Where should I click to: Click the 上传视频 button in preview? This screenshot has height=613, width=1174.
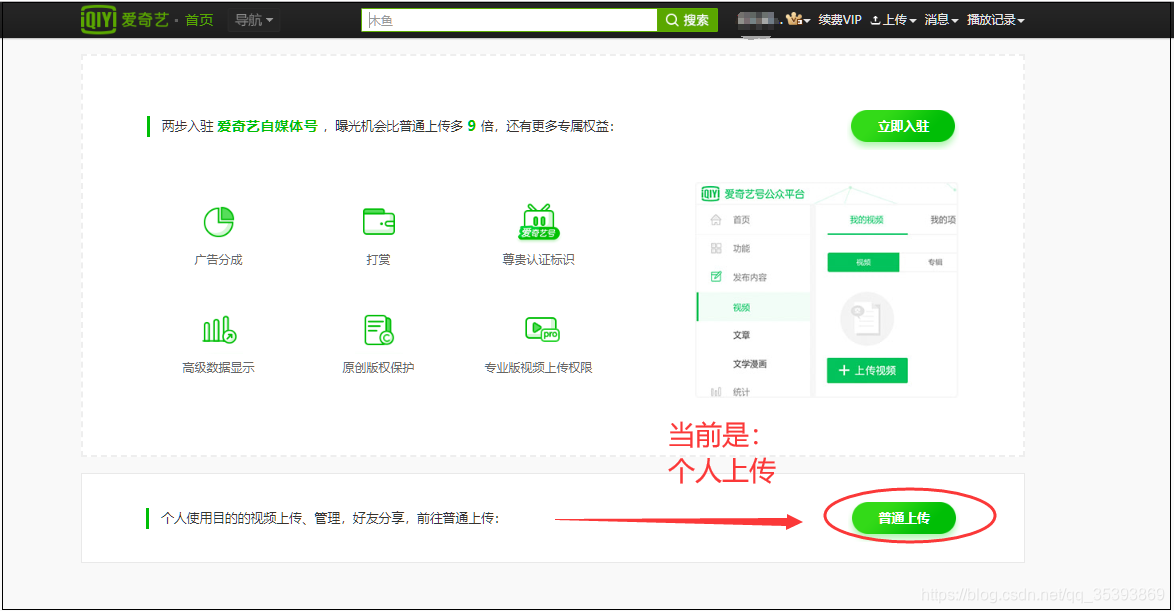point(867,370)
